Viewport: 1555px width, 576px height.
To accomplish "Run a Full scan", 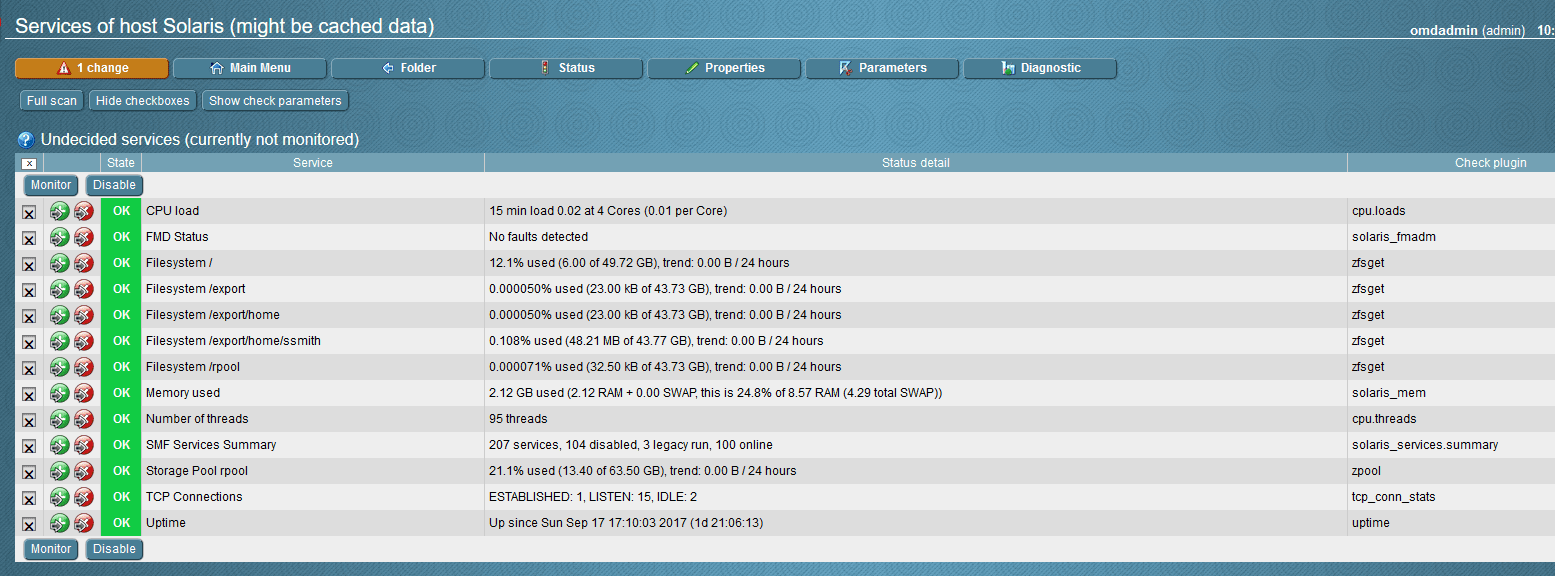I will [x=52, y=101].
